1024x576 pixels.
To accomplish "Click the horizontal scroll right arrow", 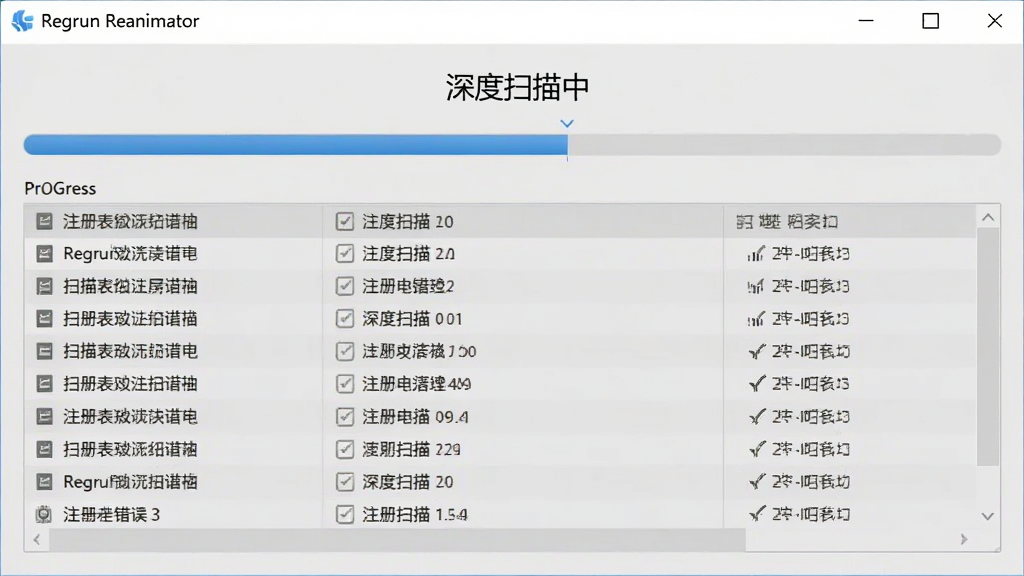I will [964, 539].
